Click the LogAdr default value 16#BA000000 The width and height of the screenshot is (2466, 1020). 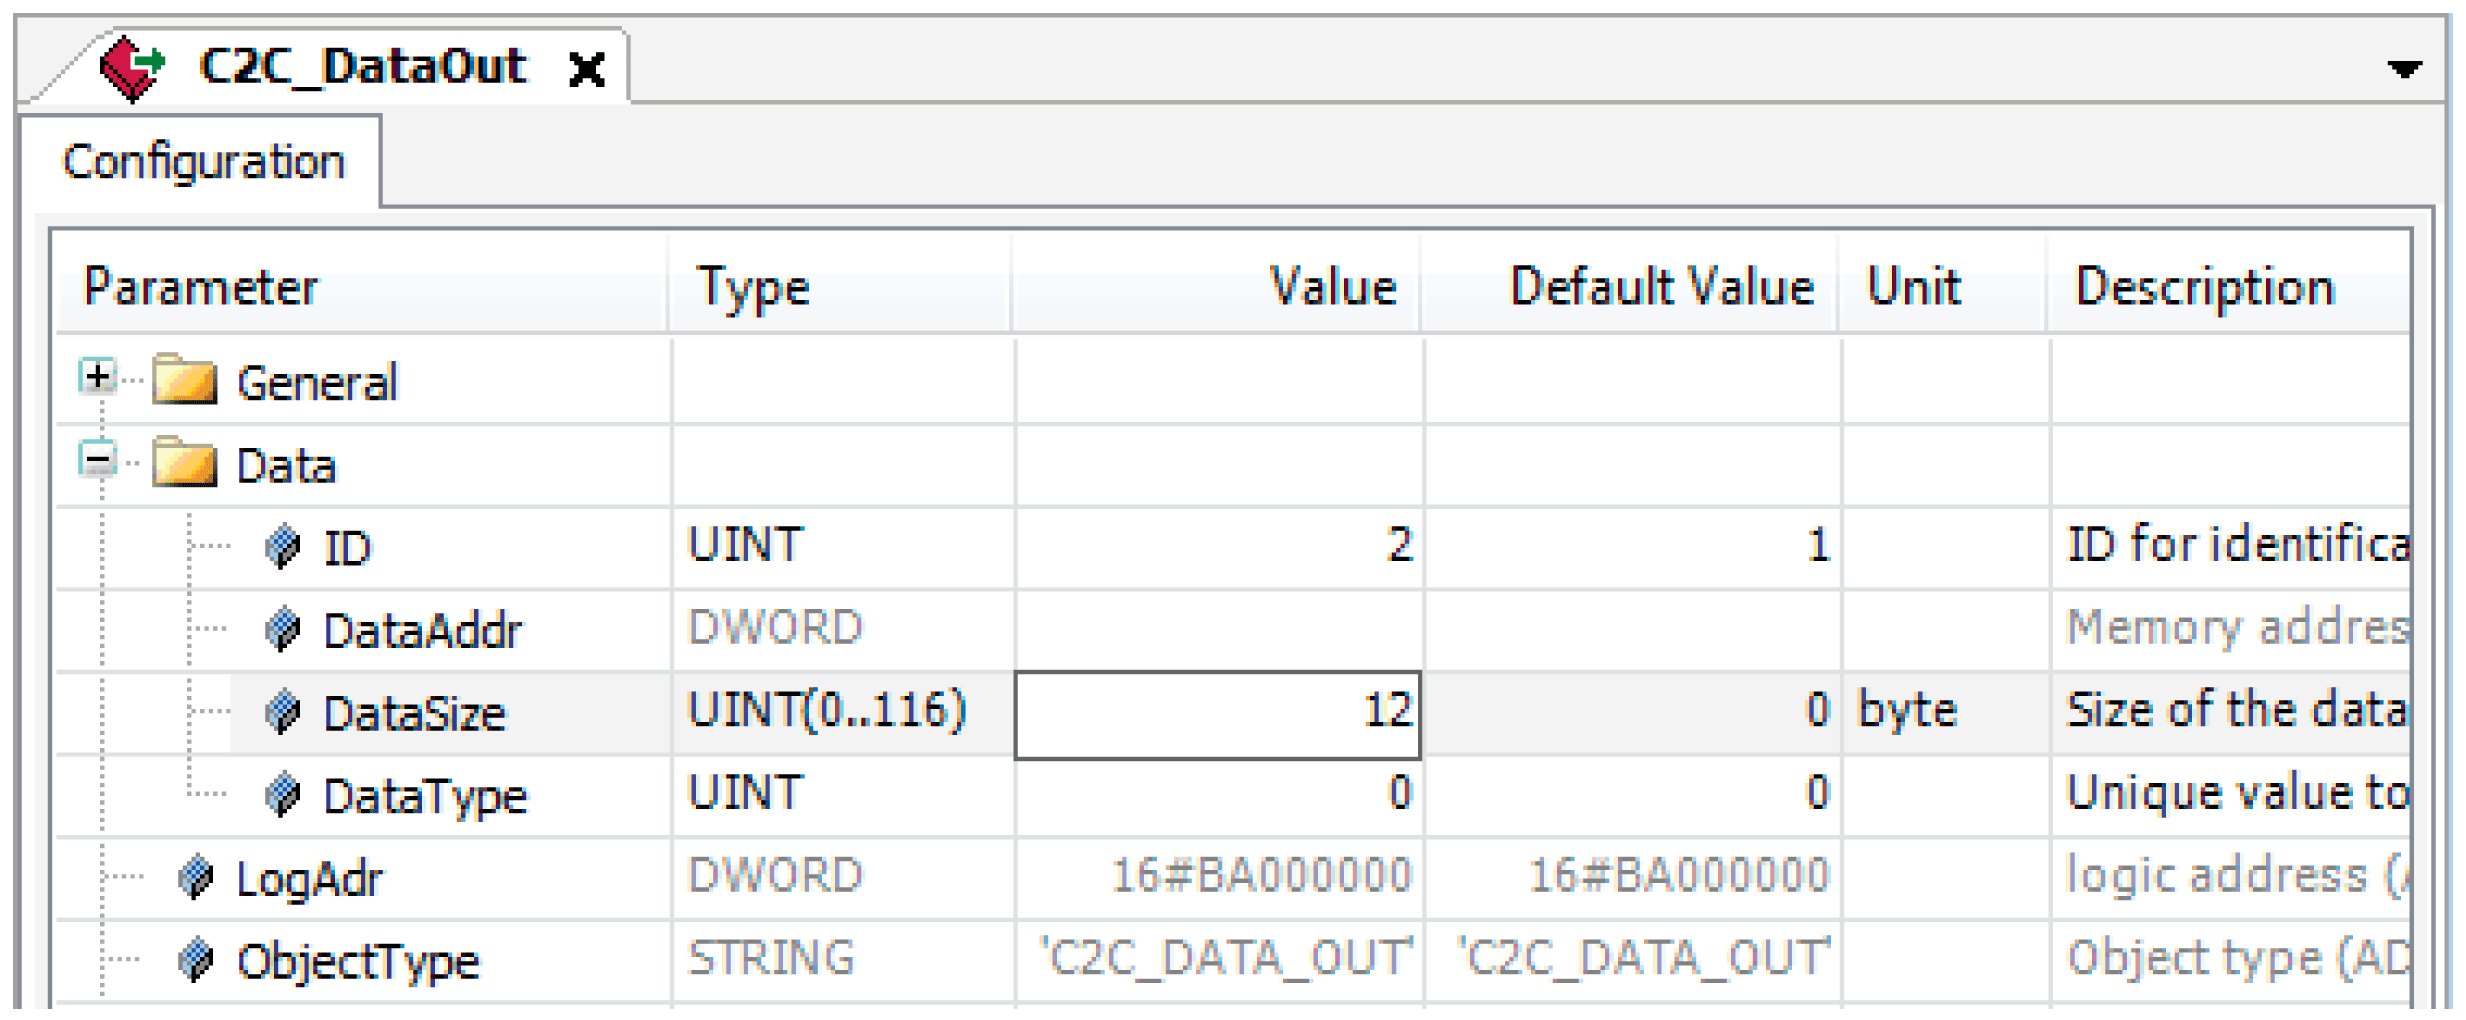[1679, 875]
